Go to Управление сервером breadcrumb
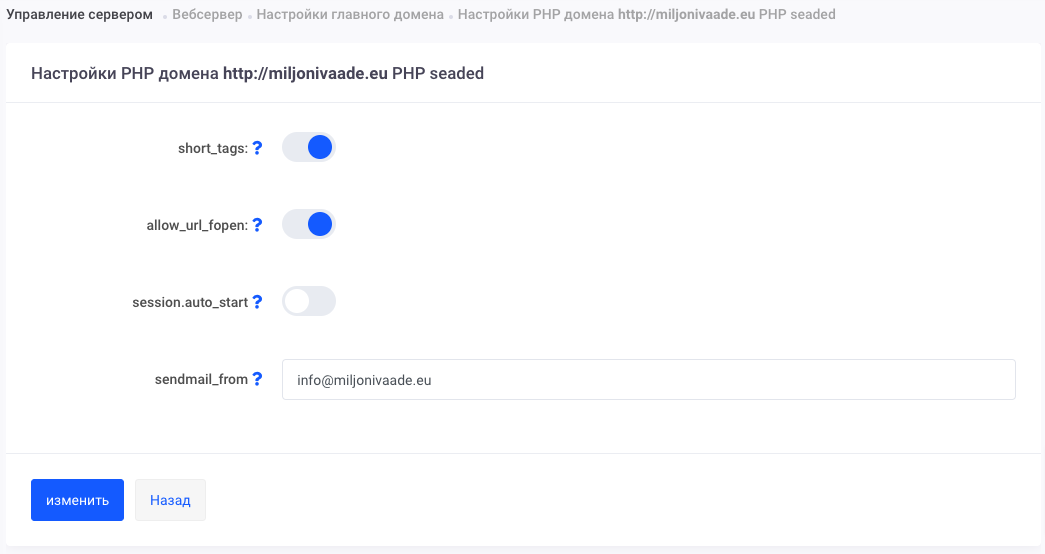 point(80,15)
